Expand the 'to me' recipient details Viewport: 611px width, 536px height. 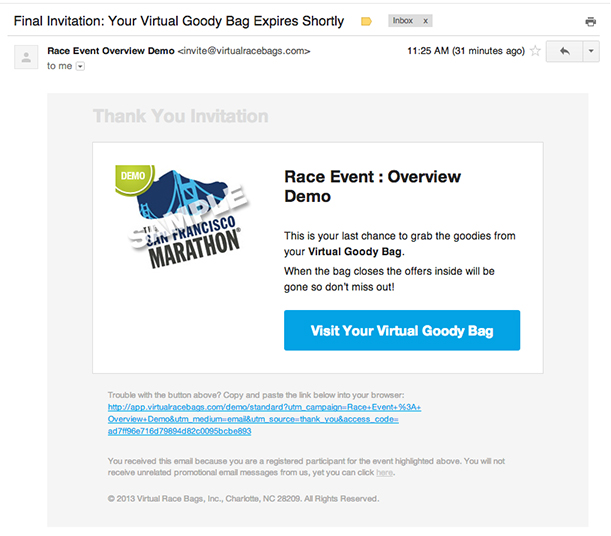pos(80,66)
